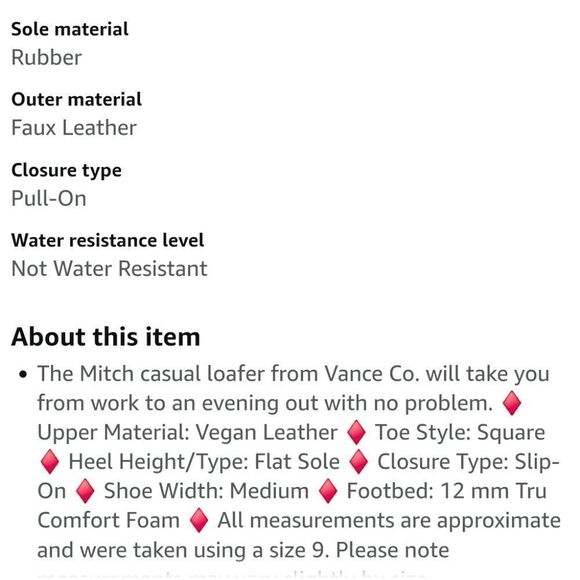Click the red diamond before 'Footbed: 12 mm'
Screen dimensions: 580x580
click(328, 491)
